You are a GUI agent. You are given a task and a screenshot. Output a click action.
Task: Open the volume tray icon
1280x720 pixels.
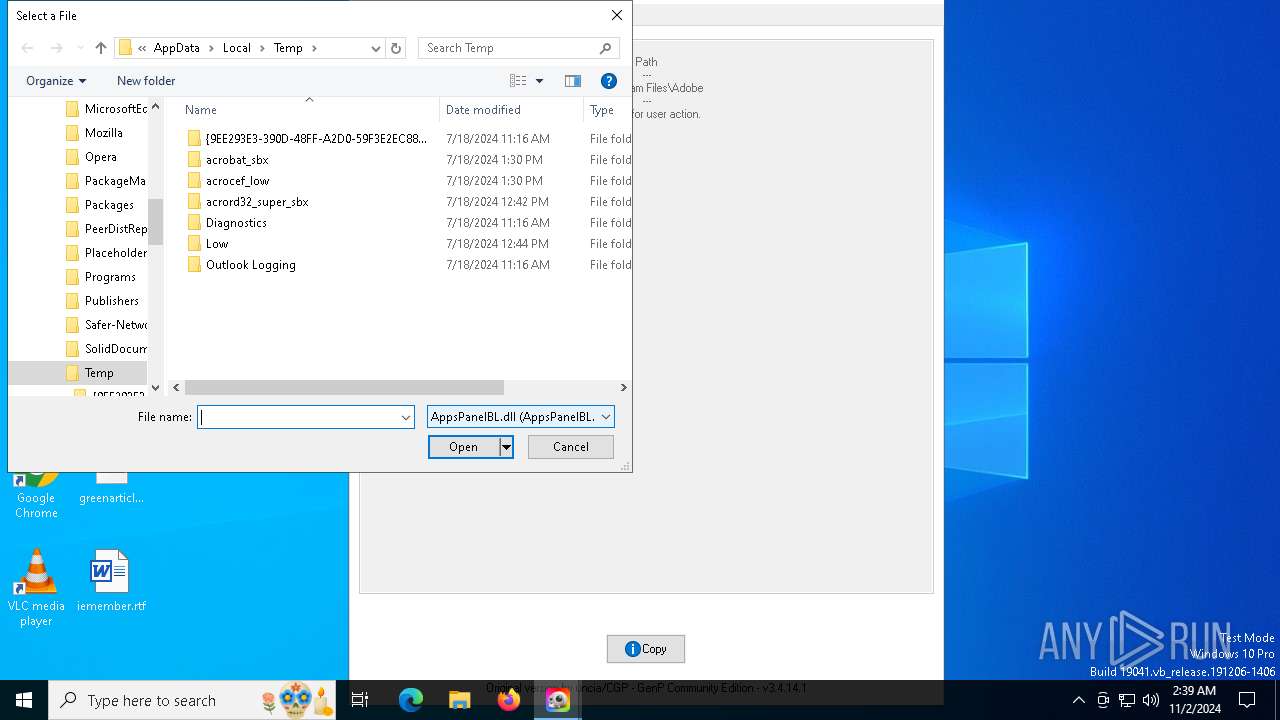click(x=1151, y=700)
